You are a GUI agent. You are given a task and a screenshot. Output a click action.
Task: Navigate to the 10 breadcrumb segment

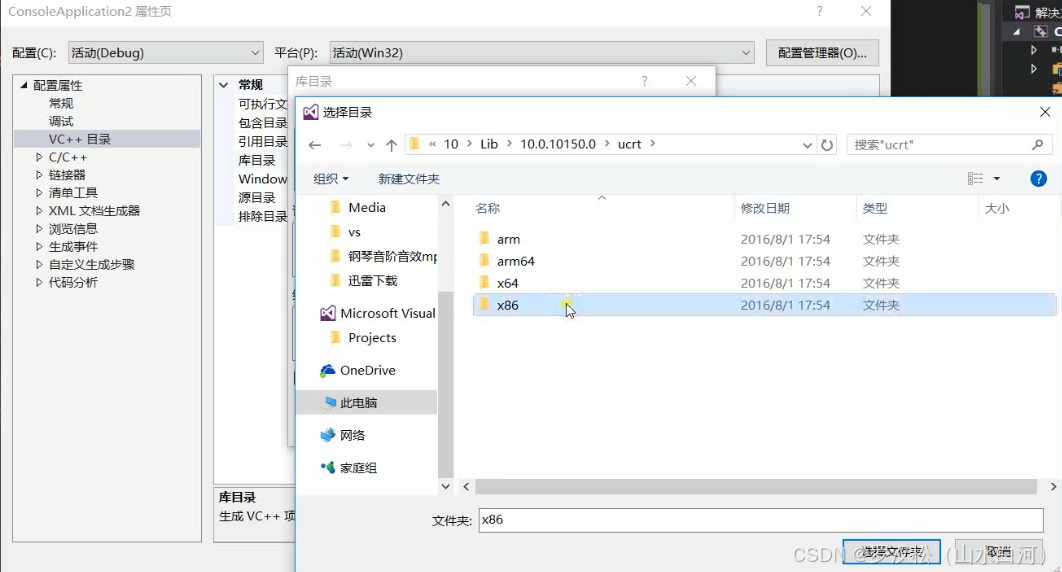click(x=451, y=144)
